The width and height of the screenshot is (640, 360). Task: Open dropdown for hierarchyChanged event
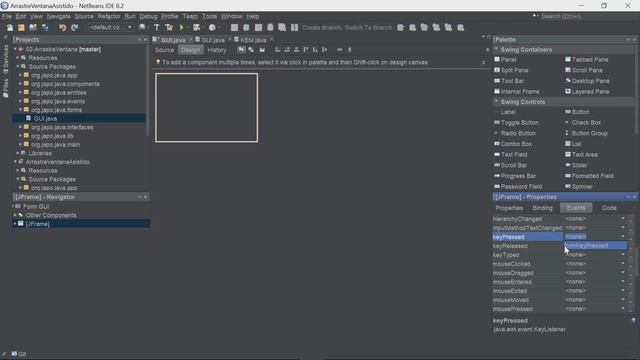click(623, 219)
